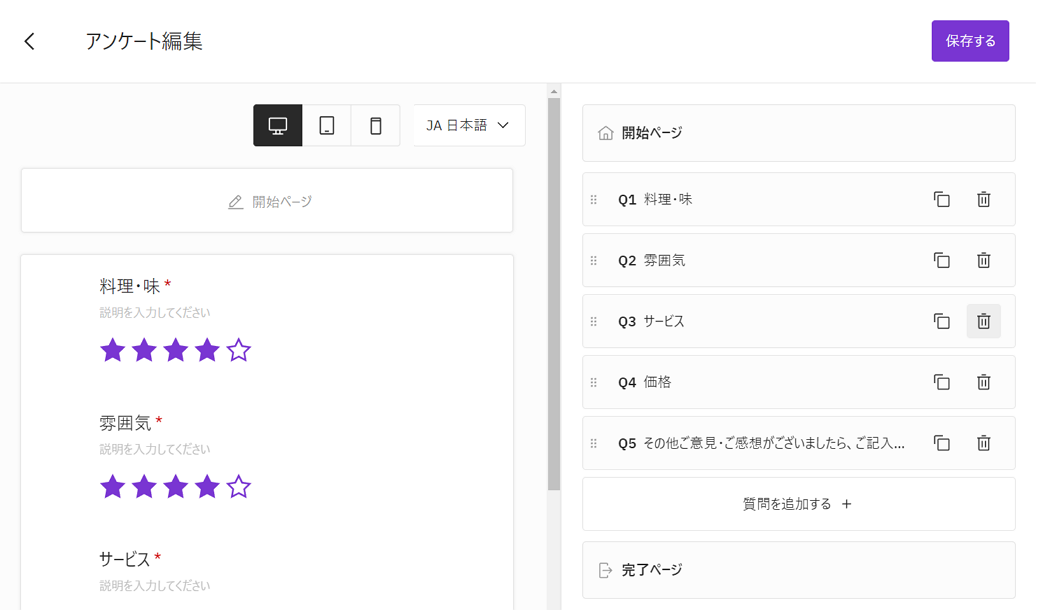The image size is (1038, 610).
Task: Open the JA 日本語 language dropdown
Action: coord(469,125)
